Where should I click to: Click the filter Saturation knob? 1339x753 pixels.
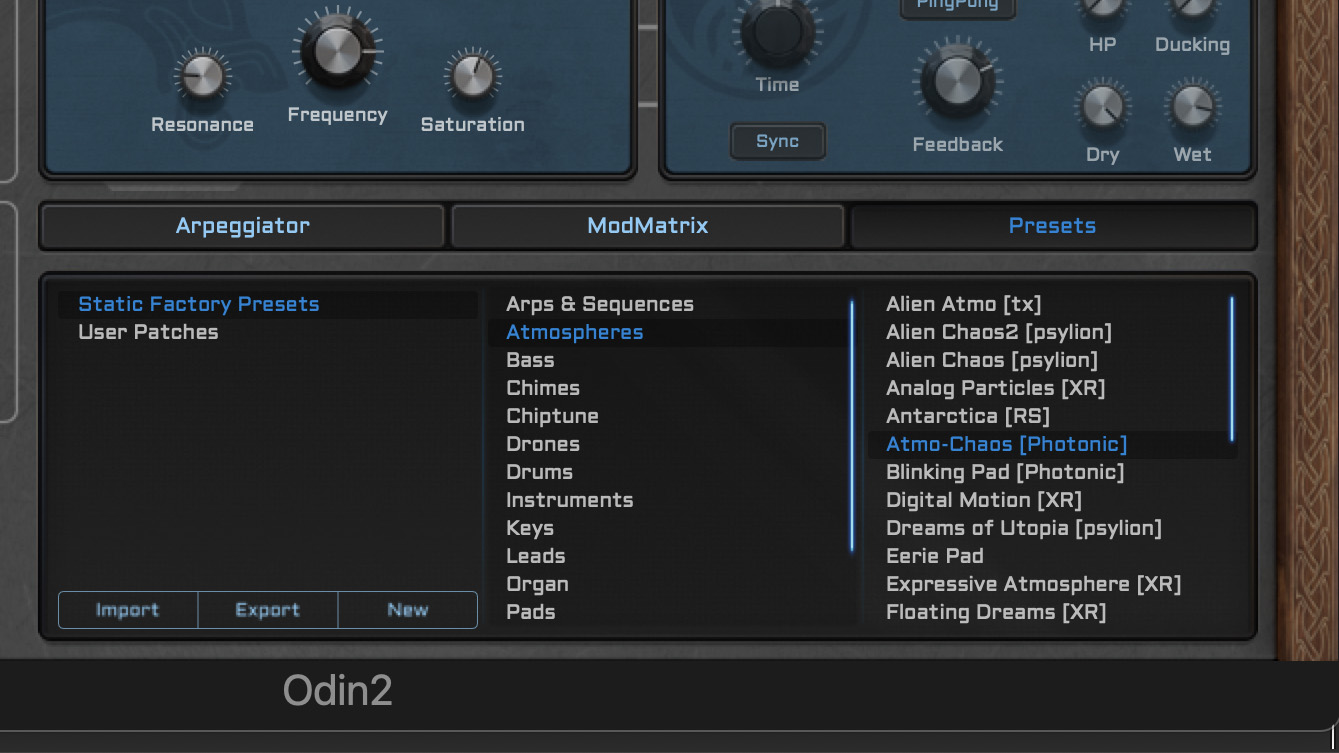coord(472,76)
